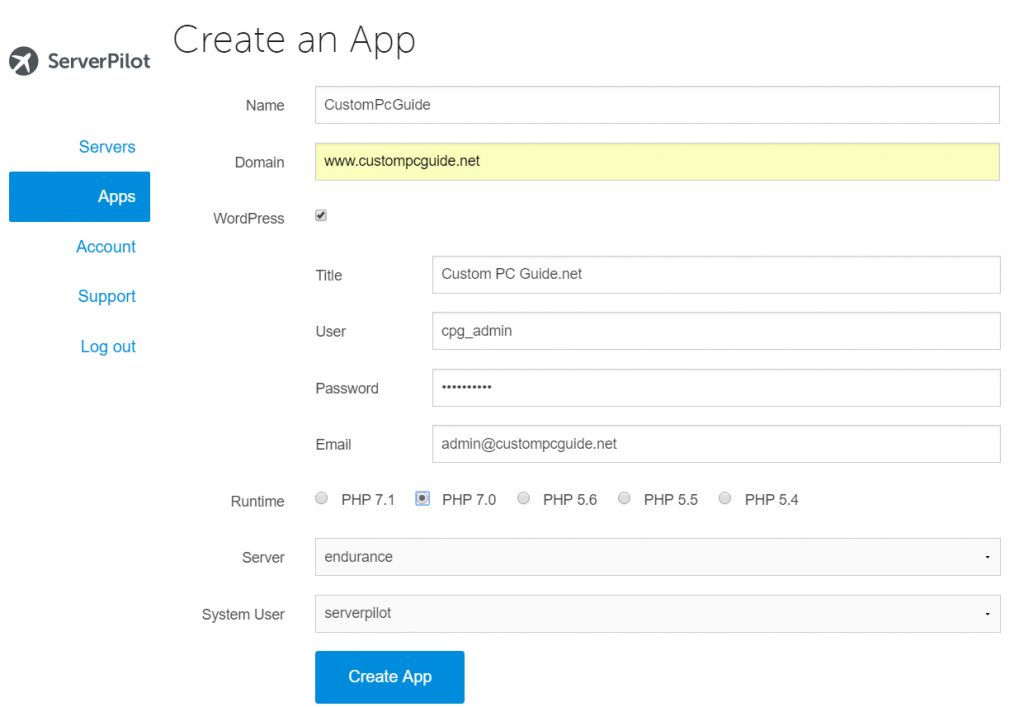Focus the Name field containing CustomPcGuide
Viewport: 1024px width, 707px height.
(x=657, y=105)
